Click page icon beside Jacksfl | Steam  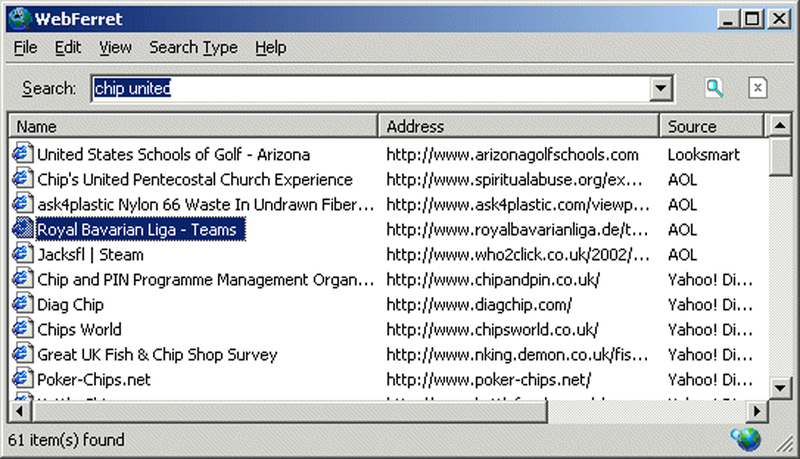(x=22, y=254)
